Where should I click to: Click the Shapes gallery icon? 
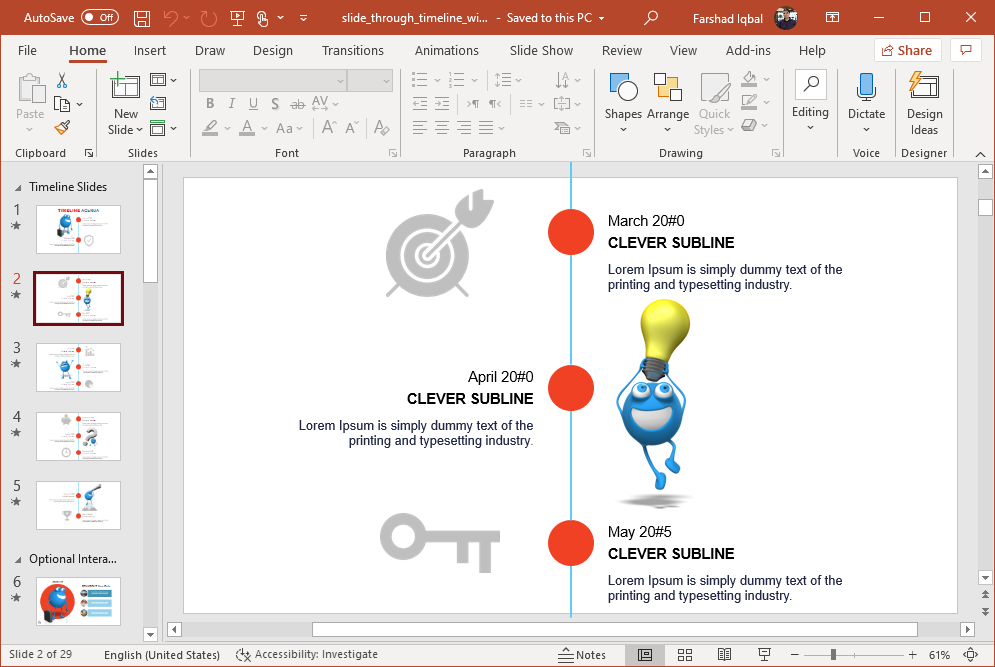point(623,88)
